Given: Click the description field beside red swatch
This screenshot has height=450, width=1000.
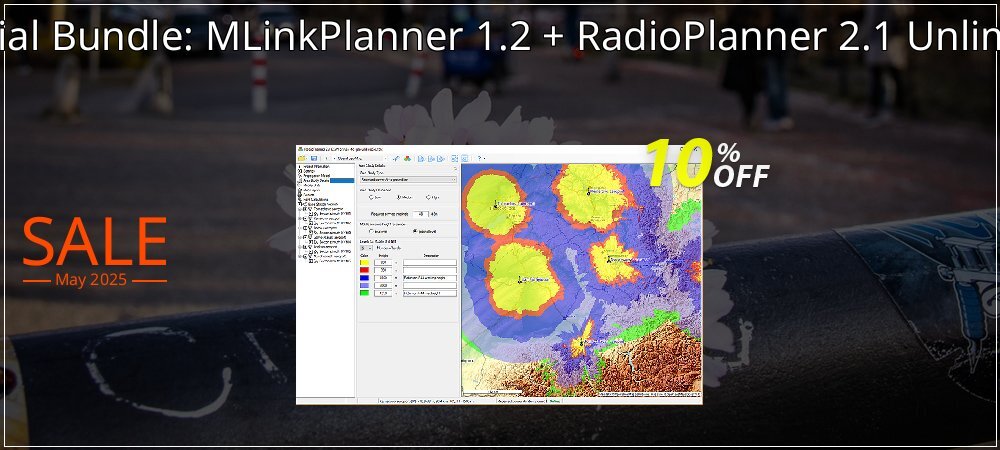Looking at the screenshot, I should [430, 270].
